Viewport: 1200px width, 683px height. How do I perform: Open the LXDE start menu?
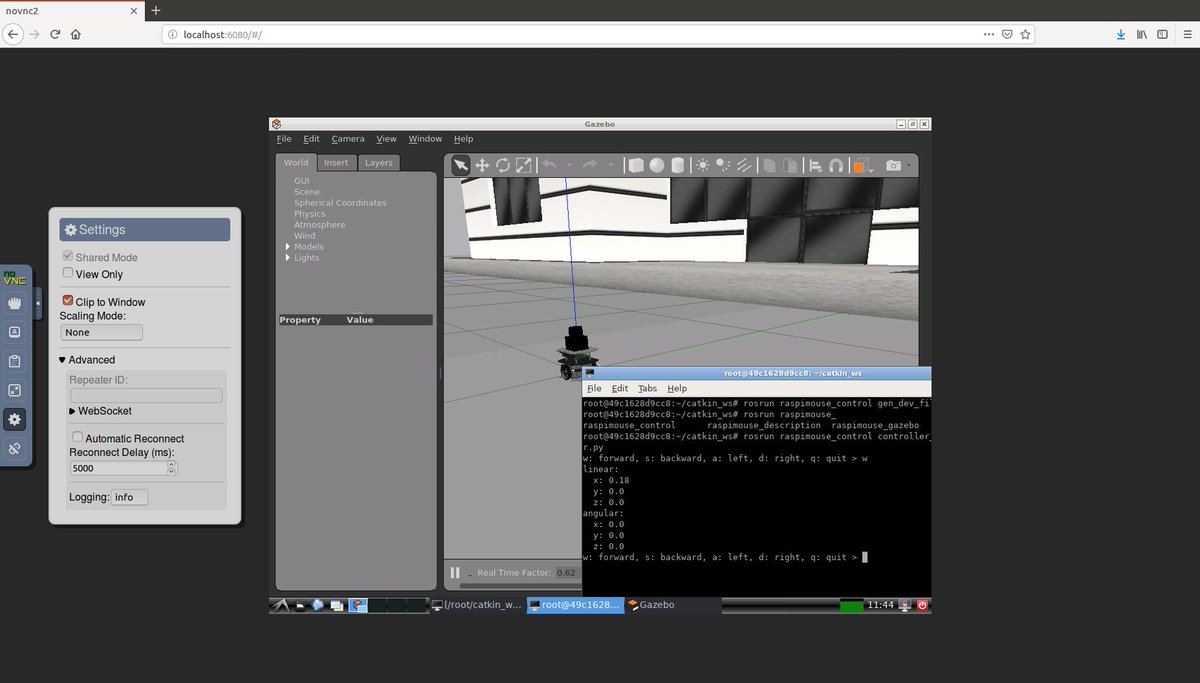pos(281,605)
